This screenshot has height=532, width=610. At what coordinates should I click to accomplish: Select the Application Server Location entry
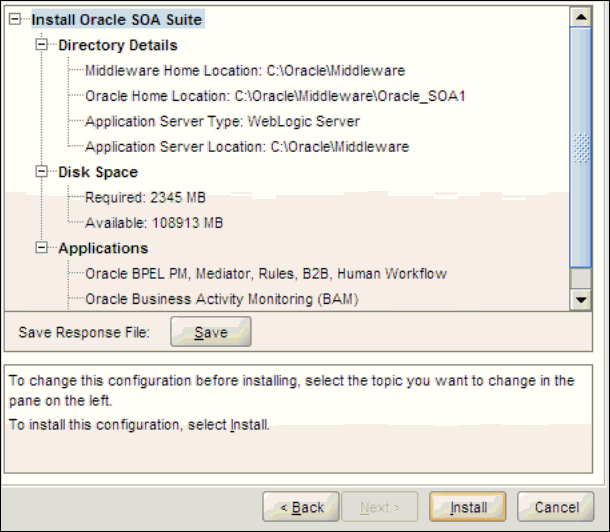pos(247,147)
